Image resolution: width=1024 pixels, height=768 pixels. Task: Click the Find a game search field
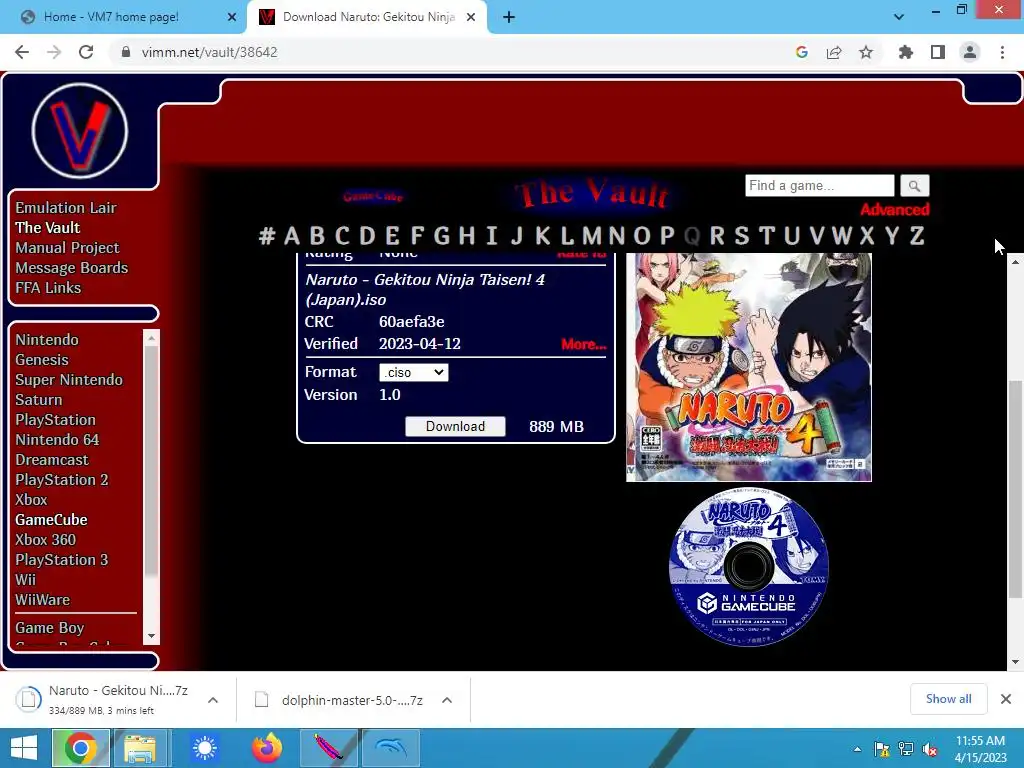(x=820, y=186)
